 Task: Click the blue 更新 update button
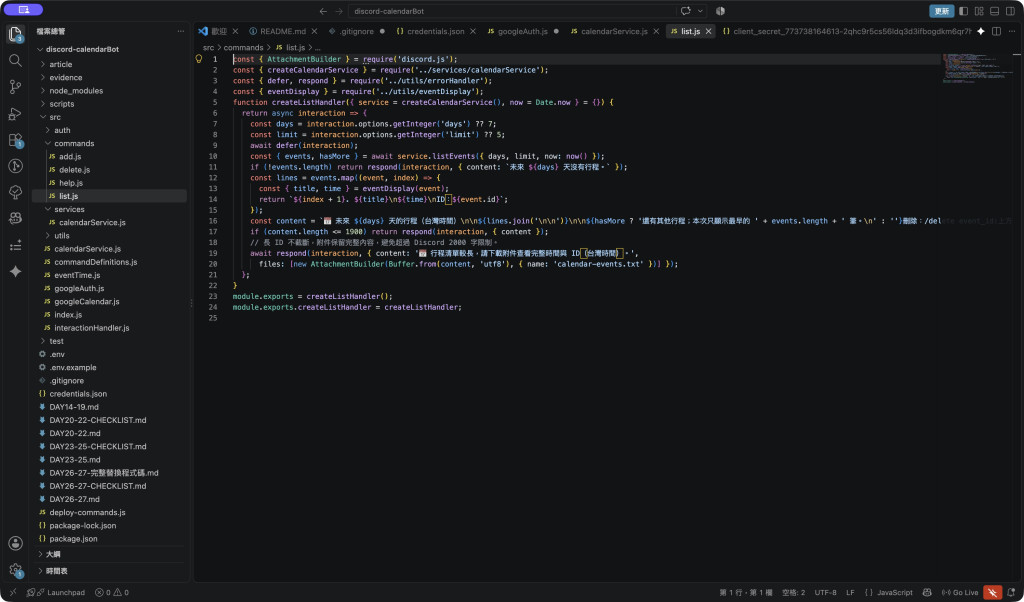coord(942,11)
